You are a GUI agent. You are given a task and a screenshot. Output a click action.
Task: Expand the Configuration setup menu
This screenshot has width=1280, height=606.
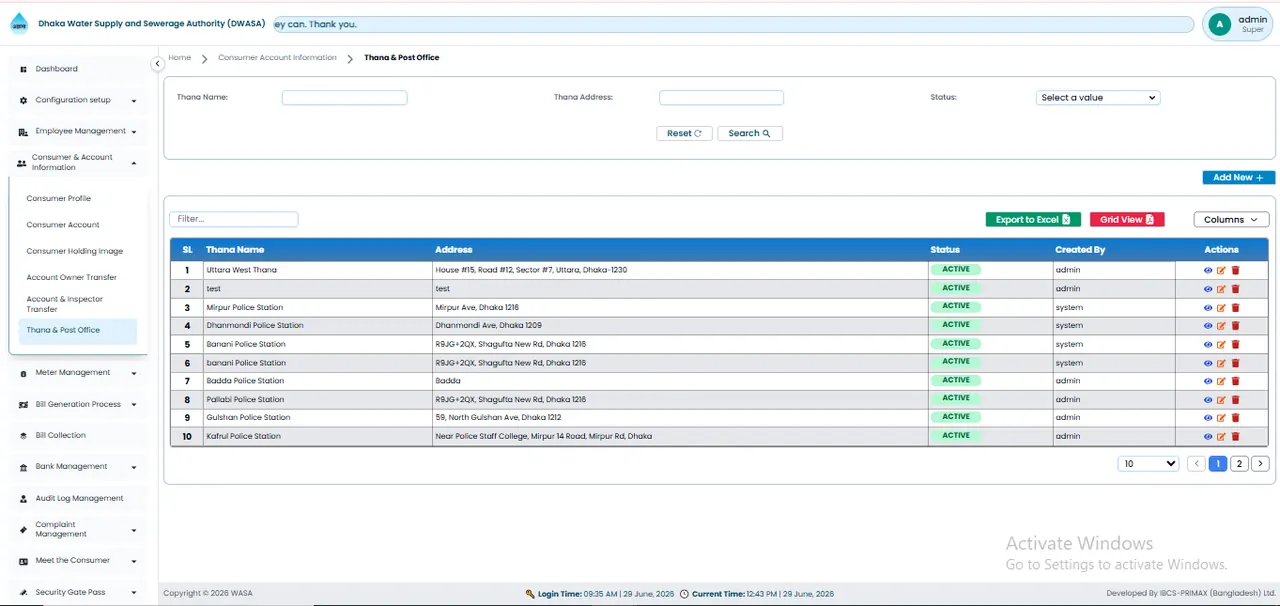78,100
